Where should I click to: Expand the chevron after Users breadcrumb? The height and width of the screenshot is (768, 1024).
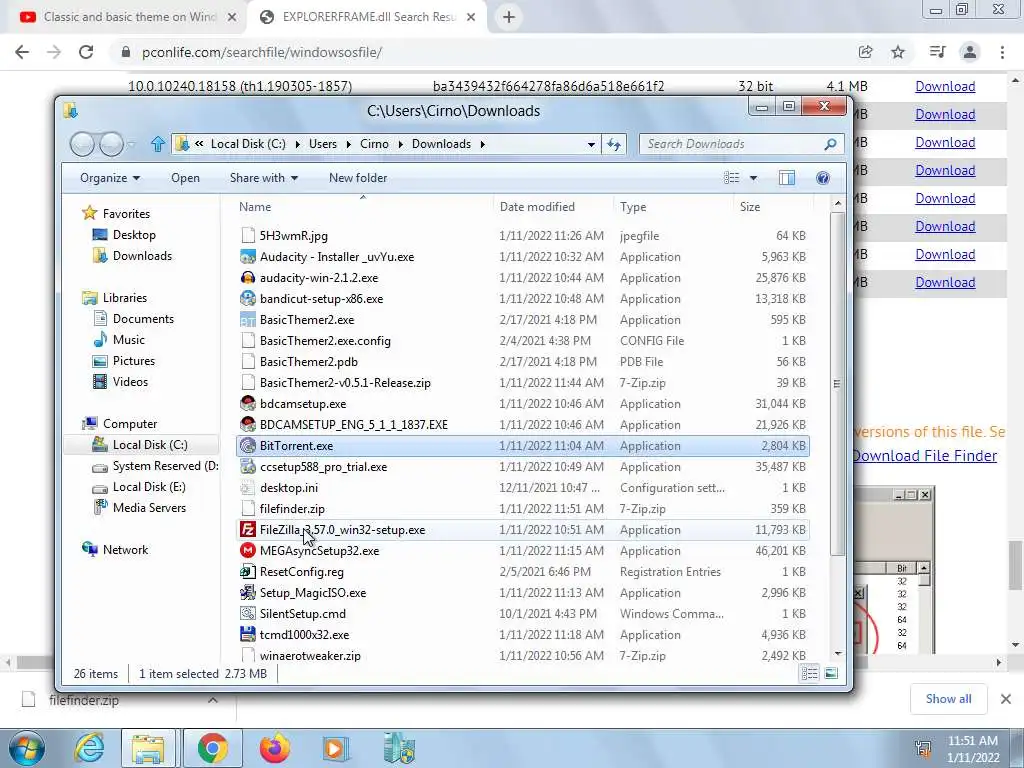pyautogui.click(x=349, y=144)
